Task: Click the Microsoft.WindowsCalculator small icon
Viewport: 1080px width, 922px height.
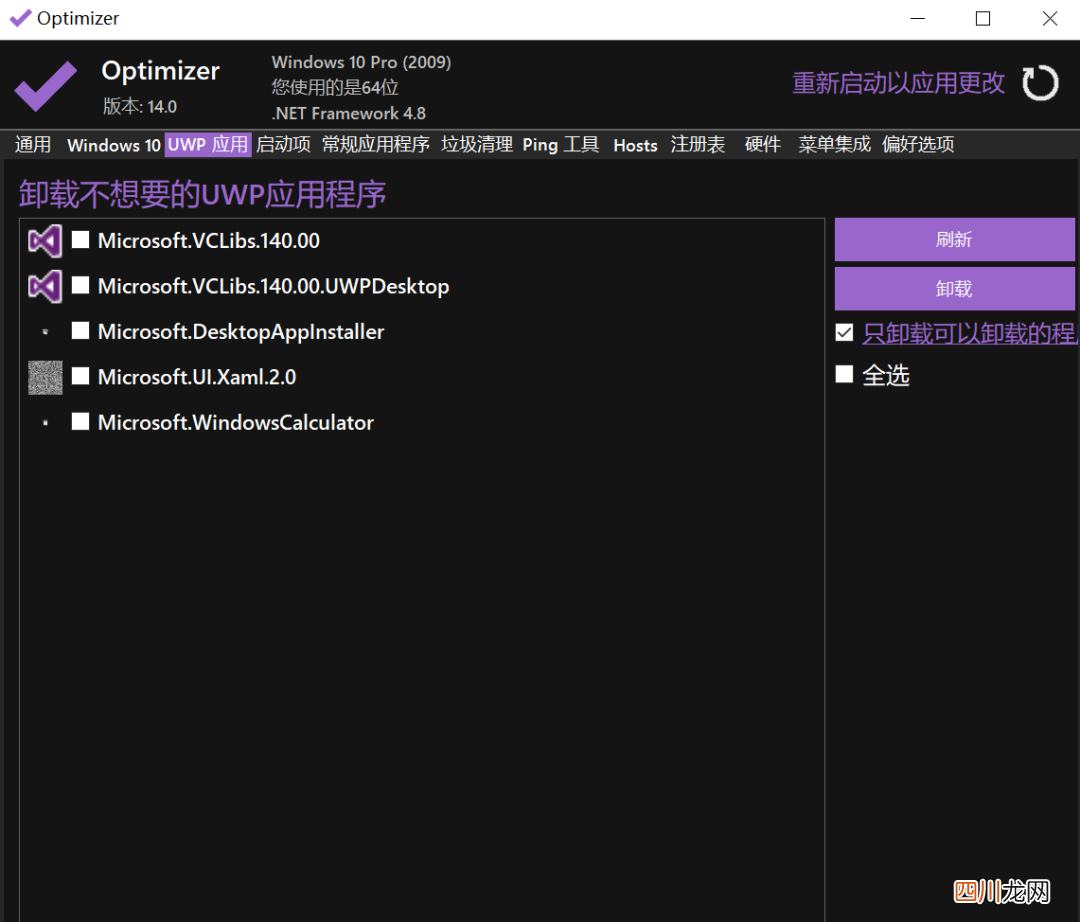Action: tap(45, 423)
